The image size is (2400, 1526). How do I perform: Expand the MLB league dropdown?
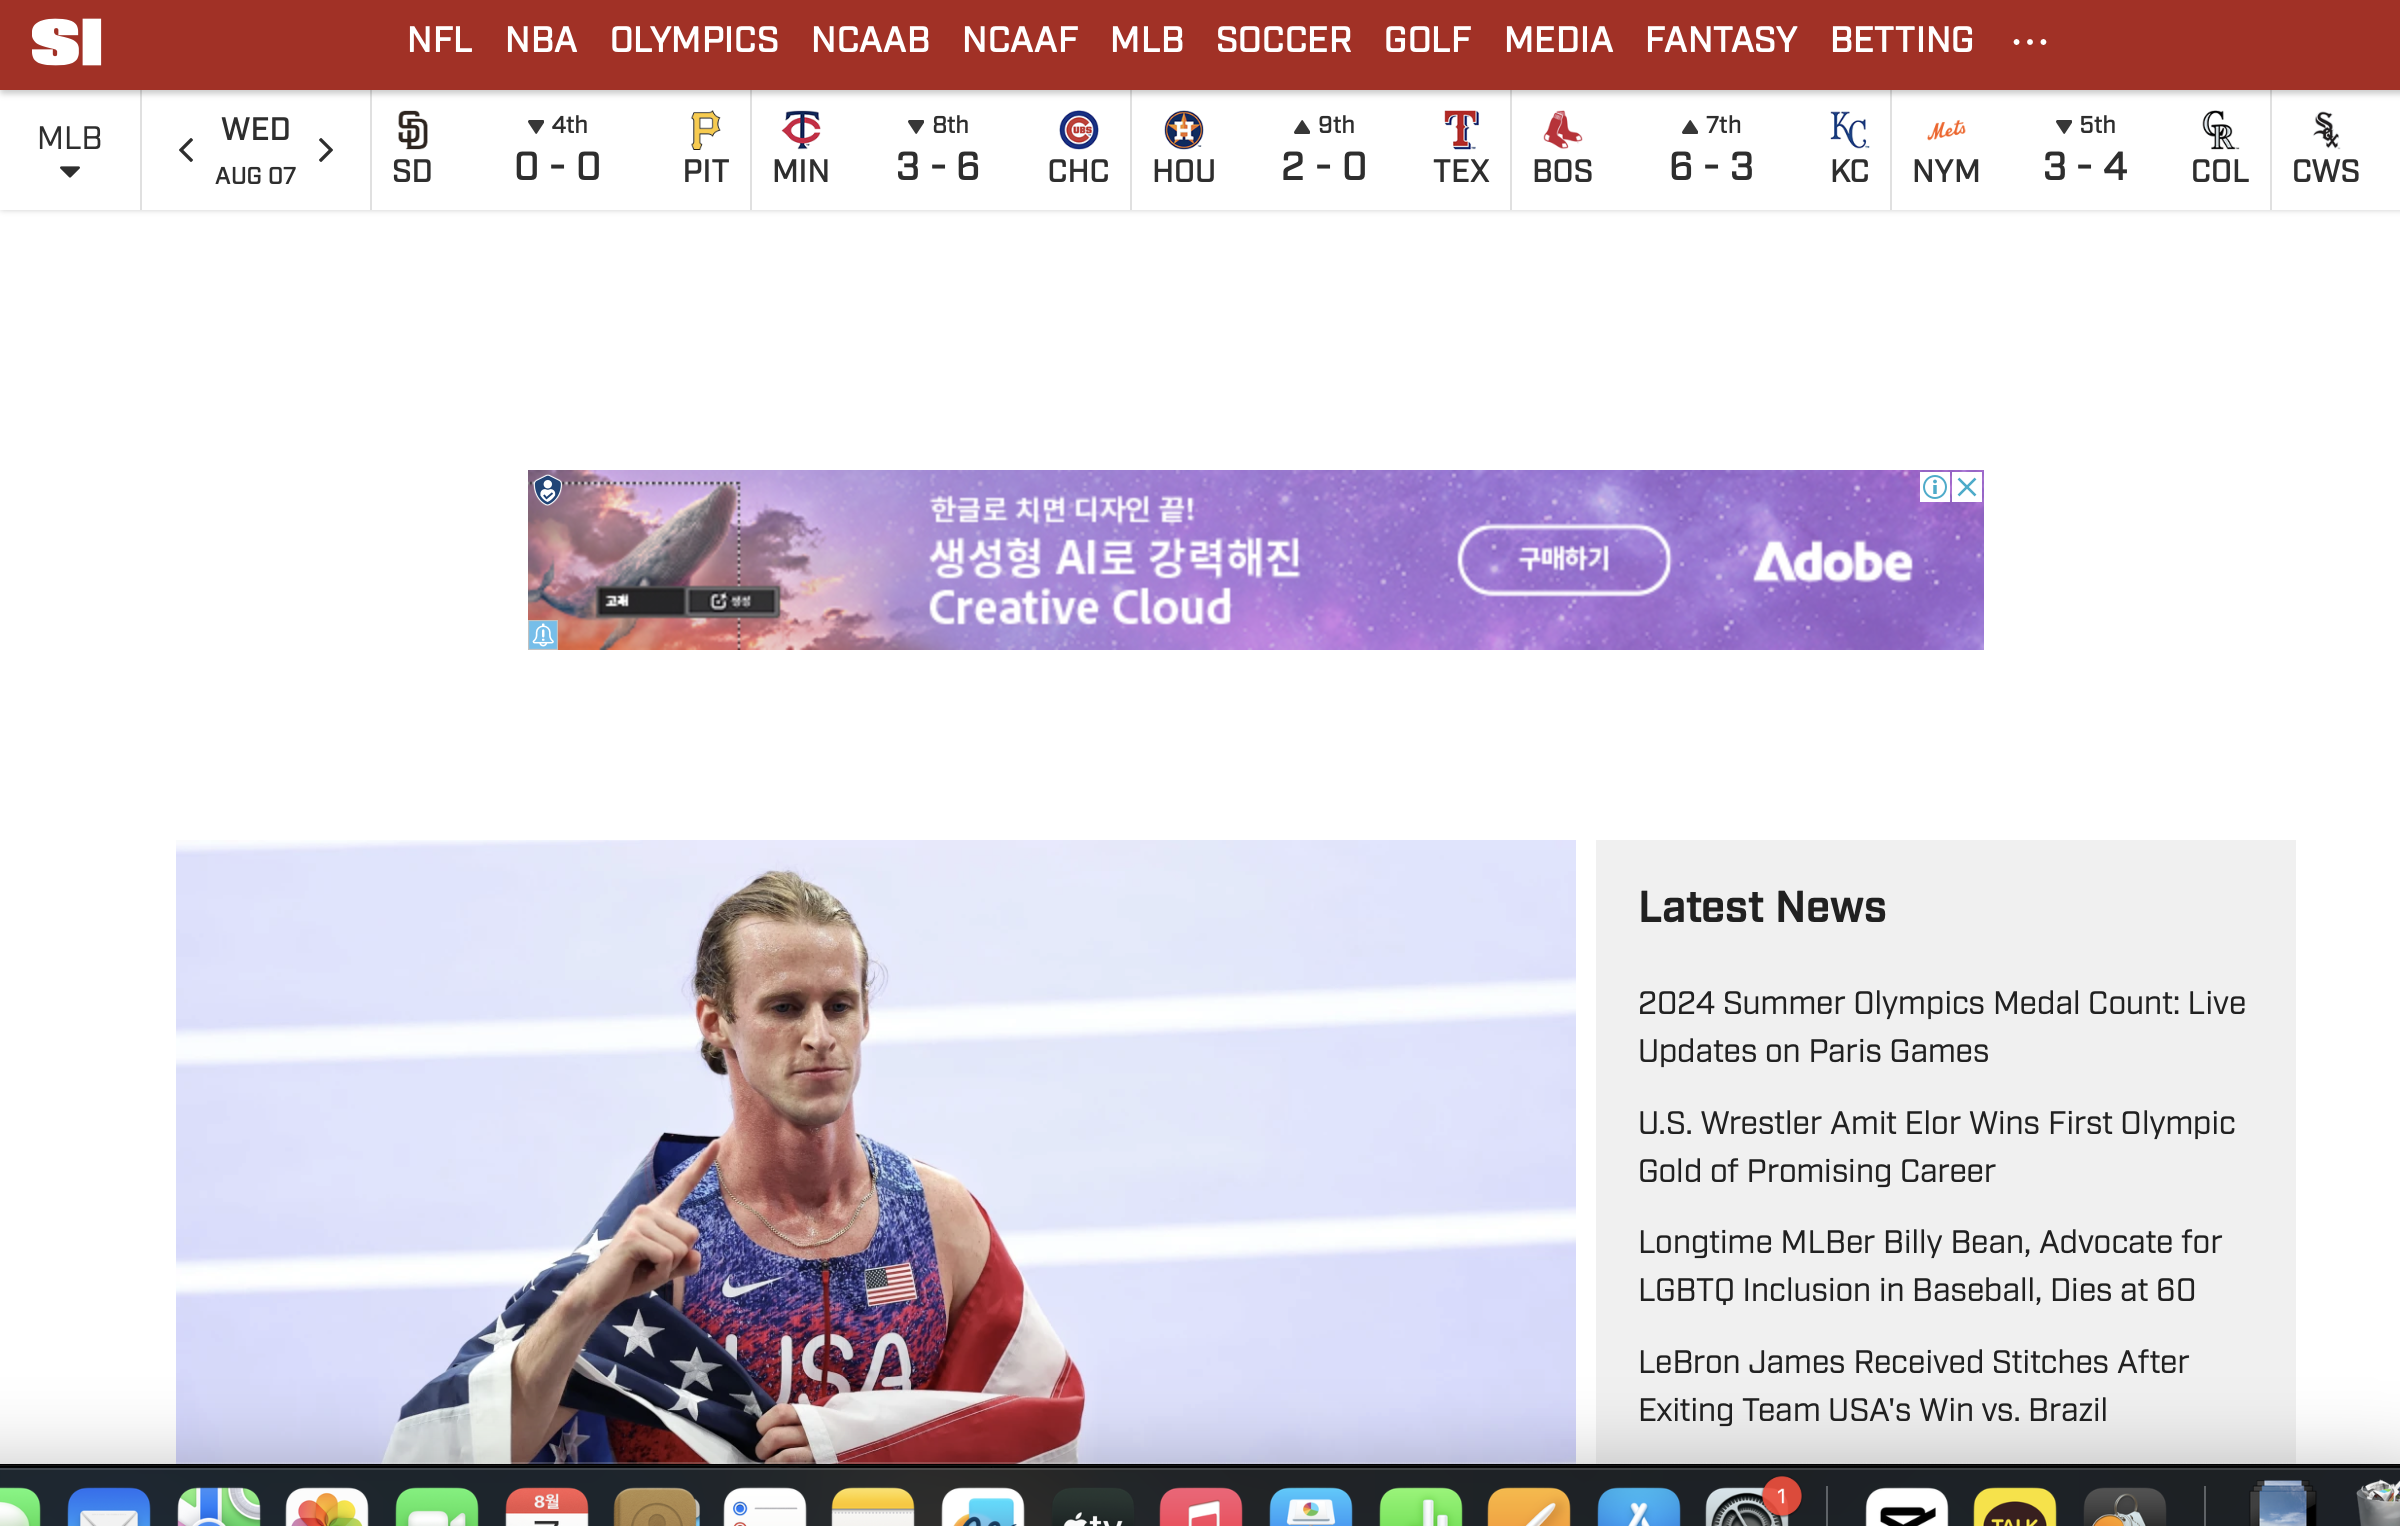(69, 150)
